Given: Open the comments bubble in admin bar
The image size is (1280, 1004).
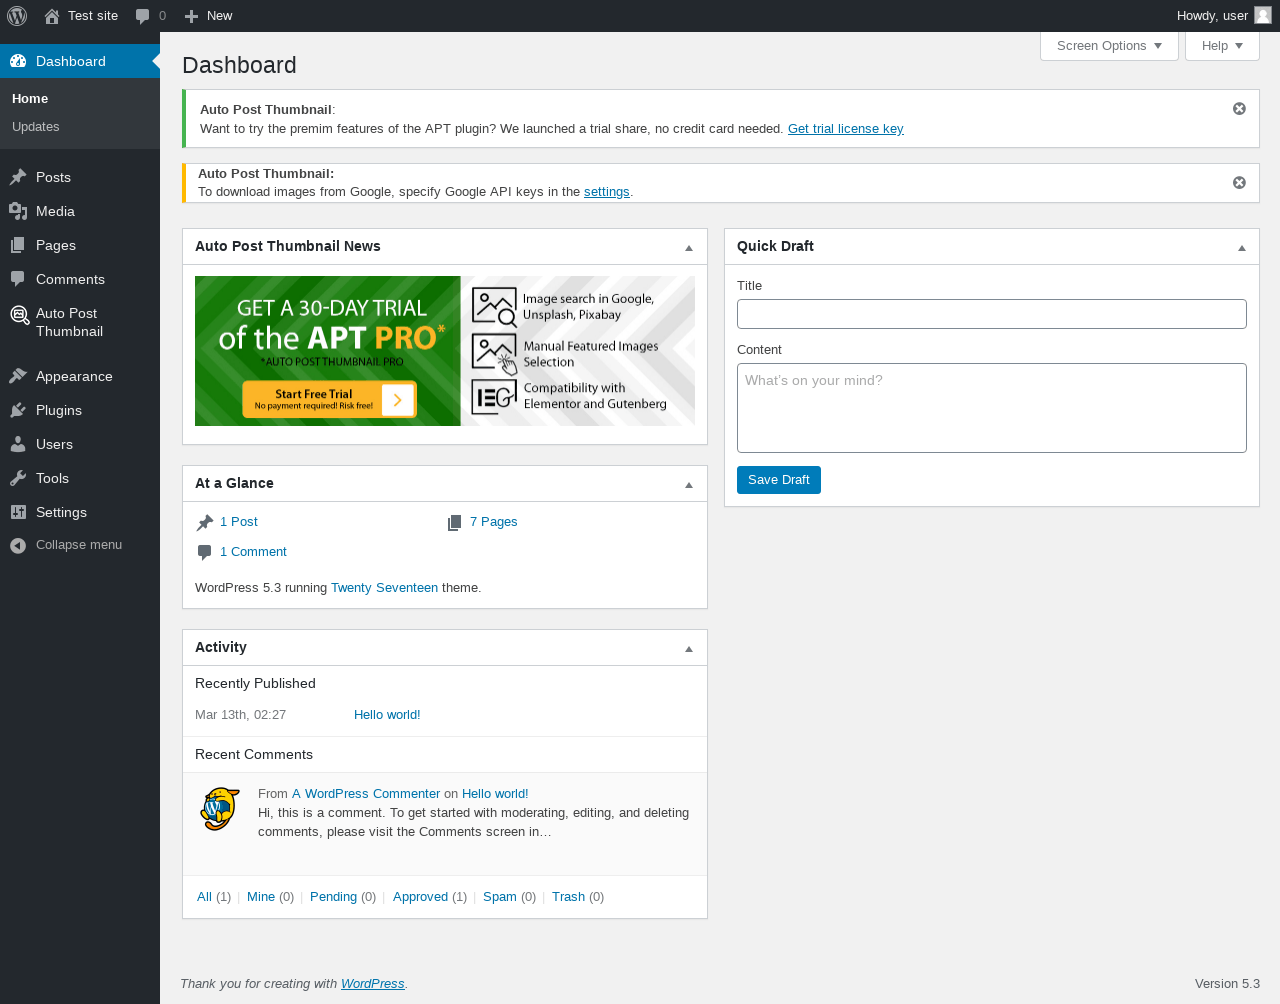Looking at the screenshot, I should click(143, 16).
